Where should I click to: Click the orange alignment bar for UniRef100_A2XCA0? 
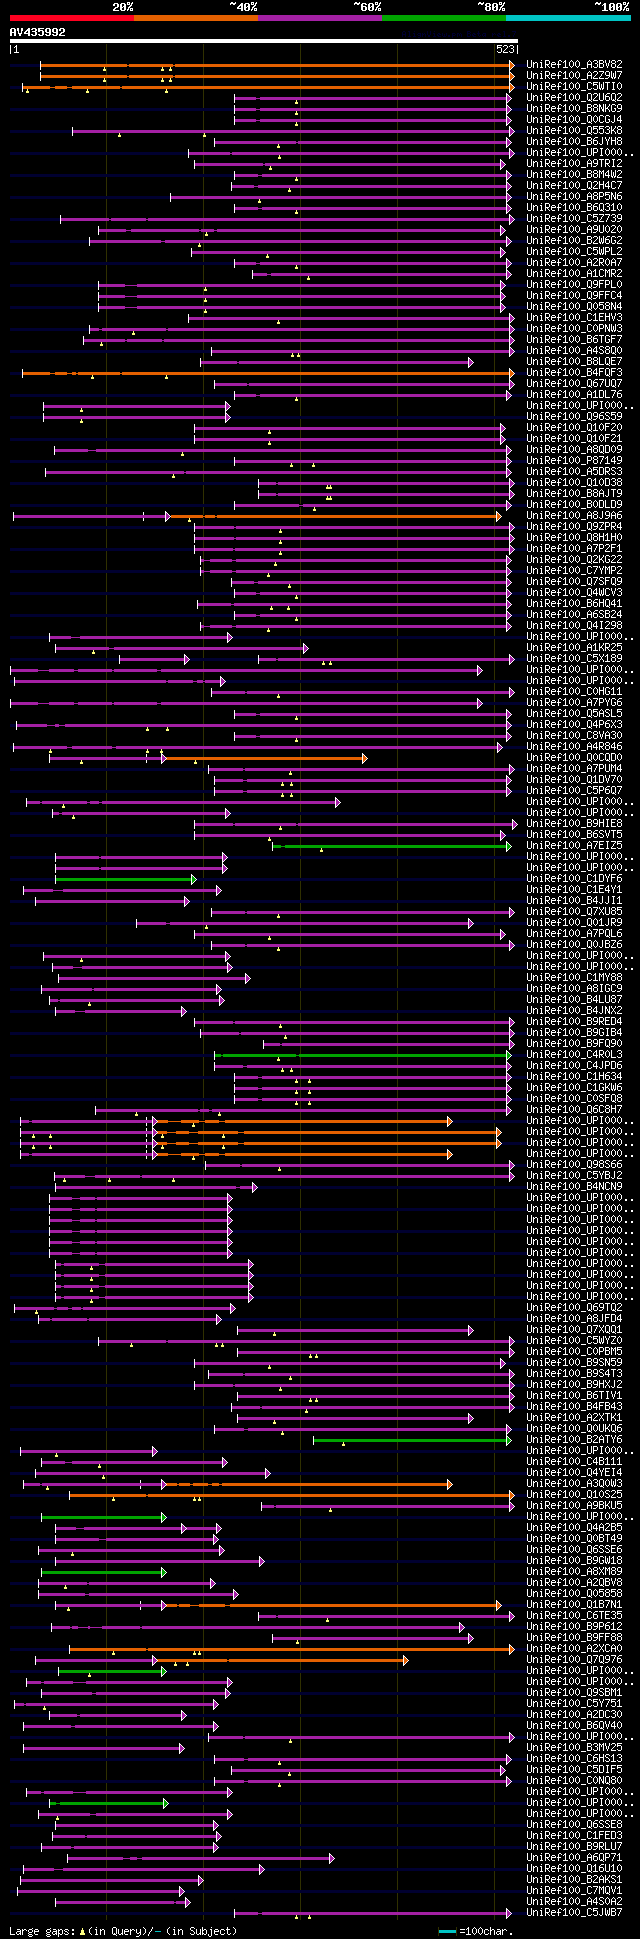[x=291, y=1648]
